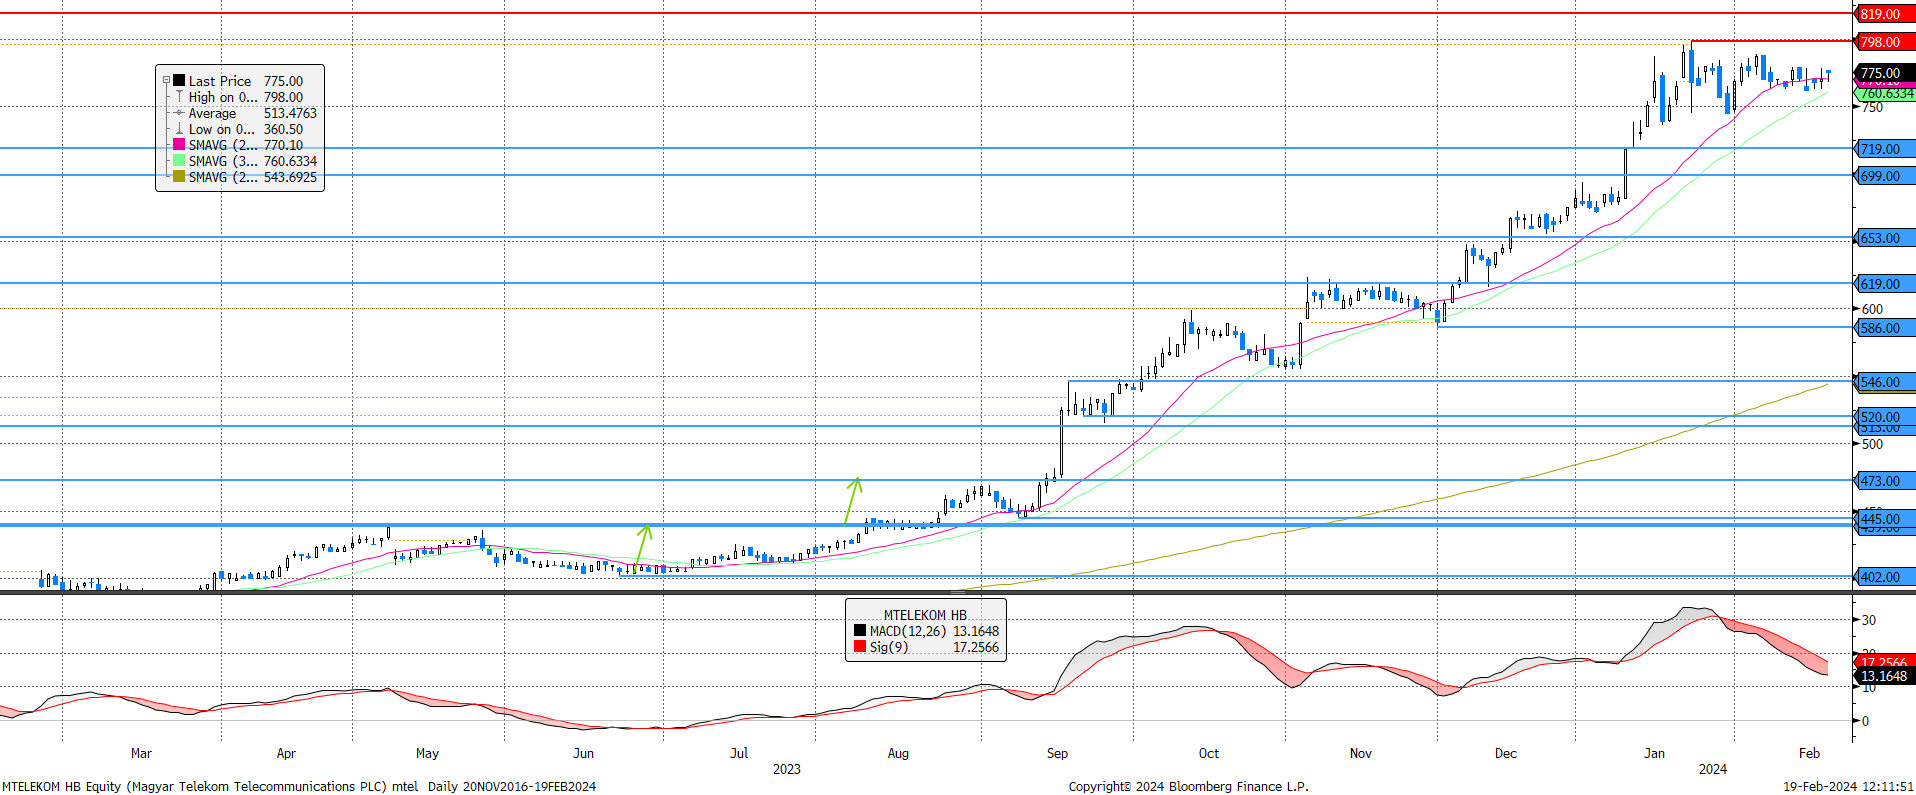Click the 19-Feb-2024 12:11:51 timestamp
Image resolution: width=1916 pixels, height=795 pixels.
(x=1848, y=786)
